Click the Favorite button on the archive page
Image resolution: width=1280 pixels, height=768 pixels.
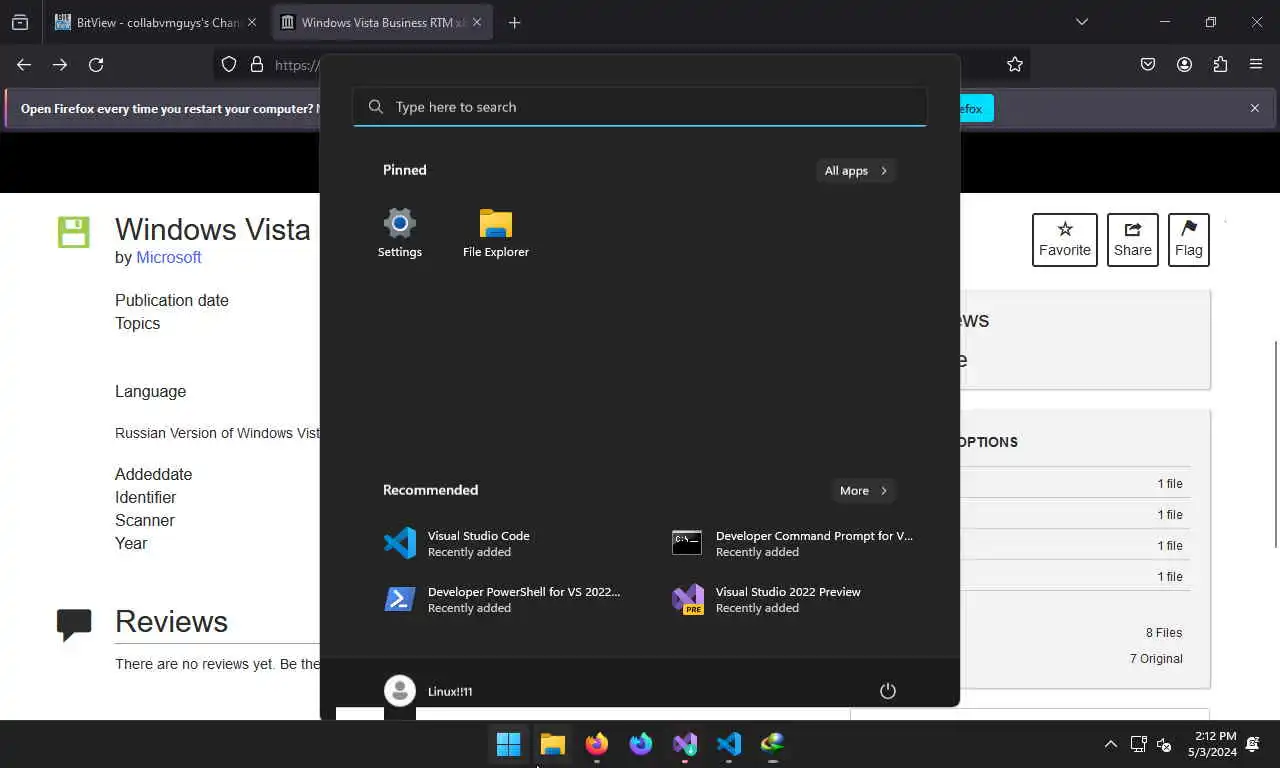pos(1065,240)
